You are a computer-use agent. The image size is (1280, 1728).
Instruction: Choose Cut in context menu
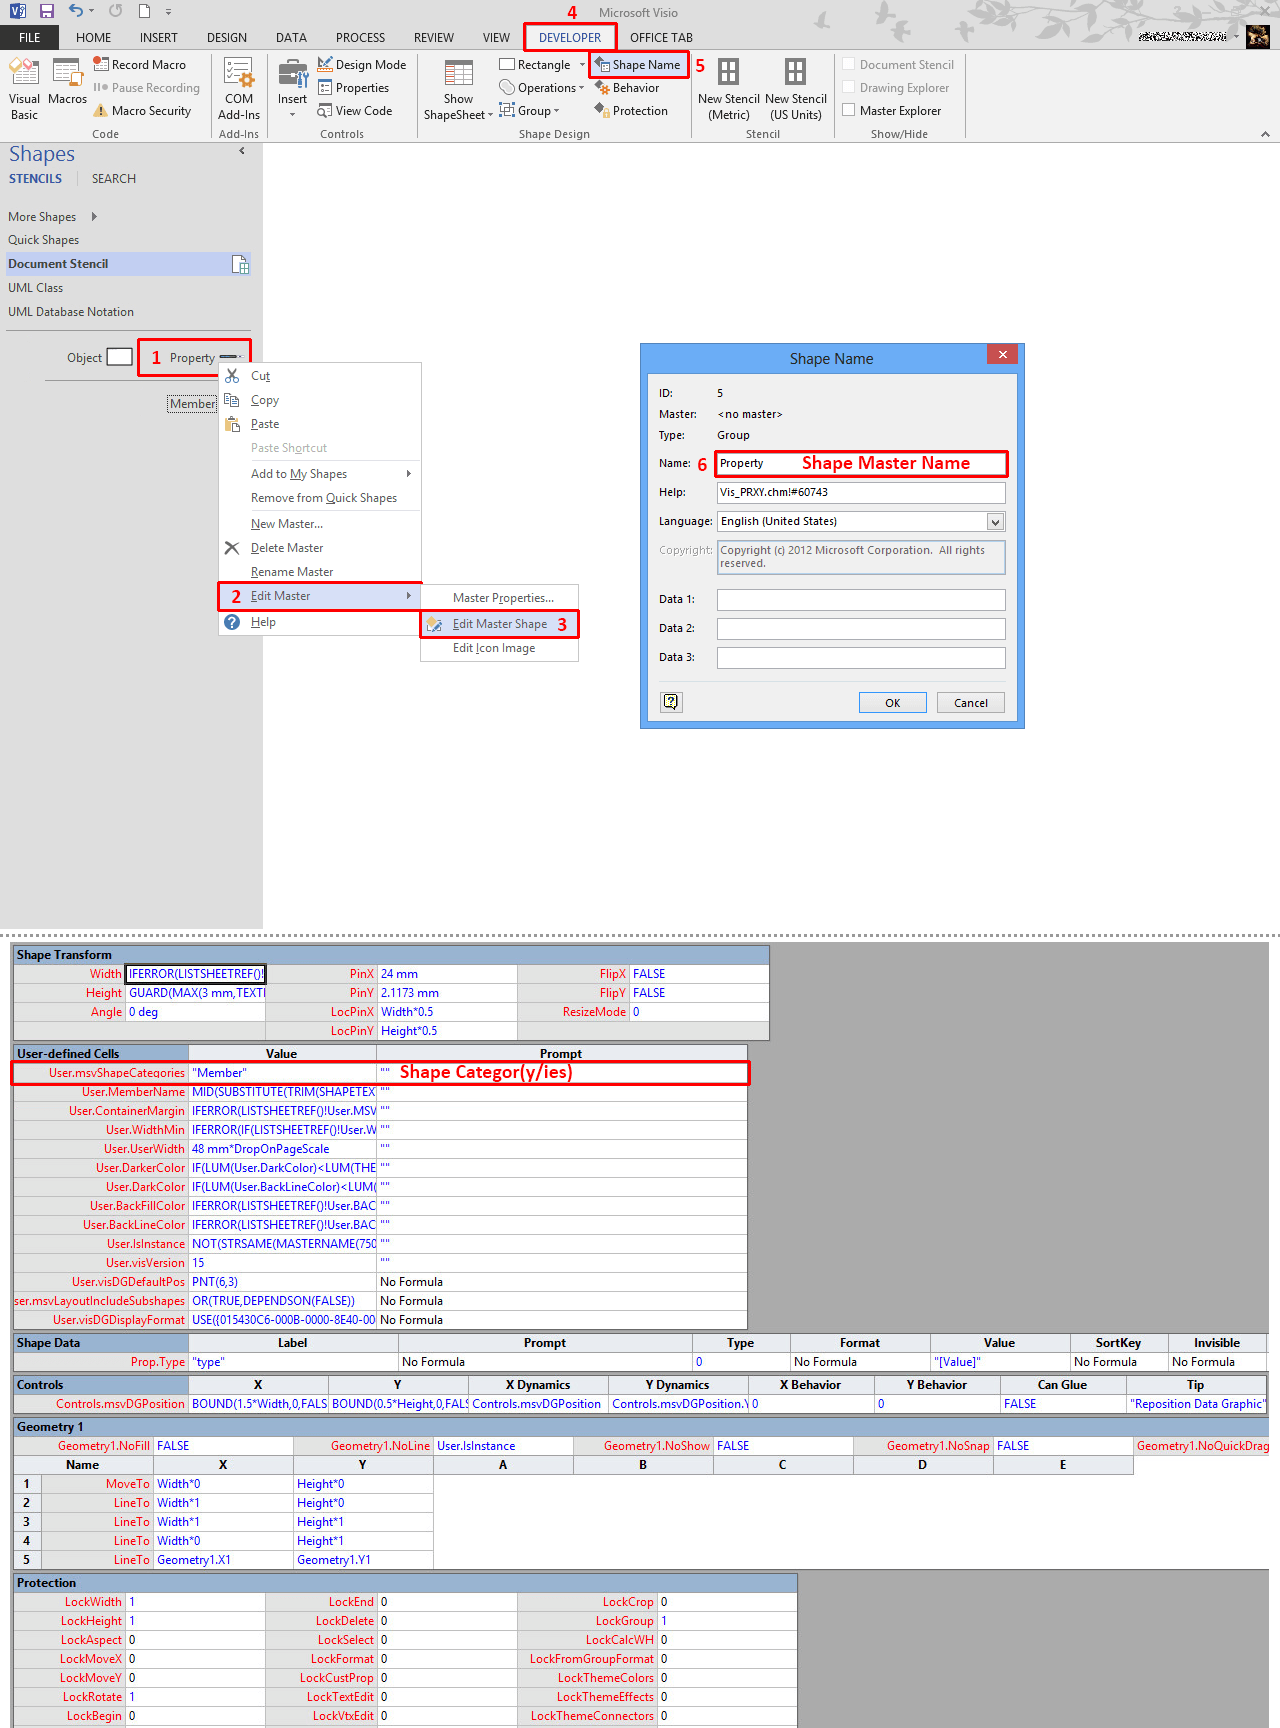[x=260, y=376]
